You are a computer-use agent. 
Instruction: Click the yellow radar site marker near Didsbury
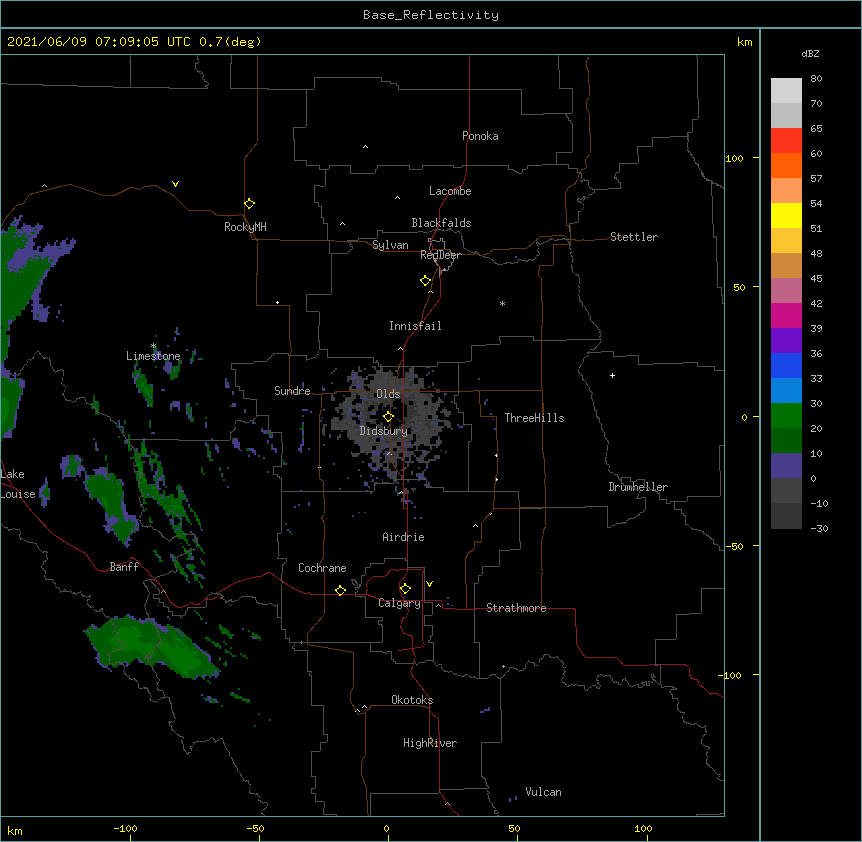[388, 417]
